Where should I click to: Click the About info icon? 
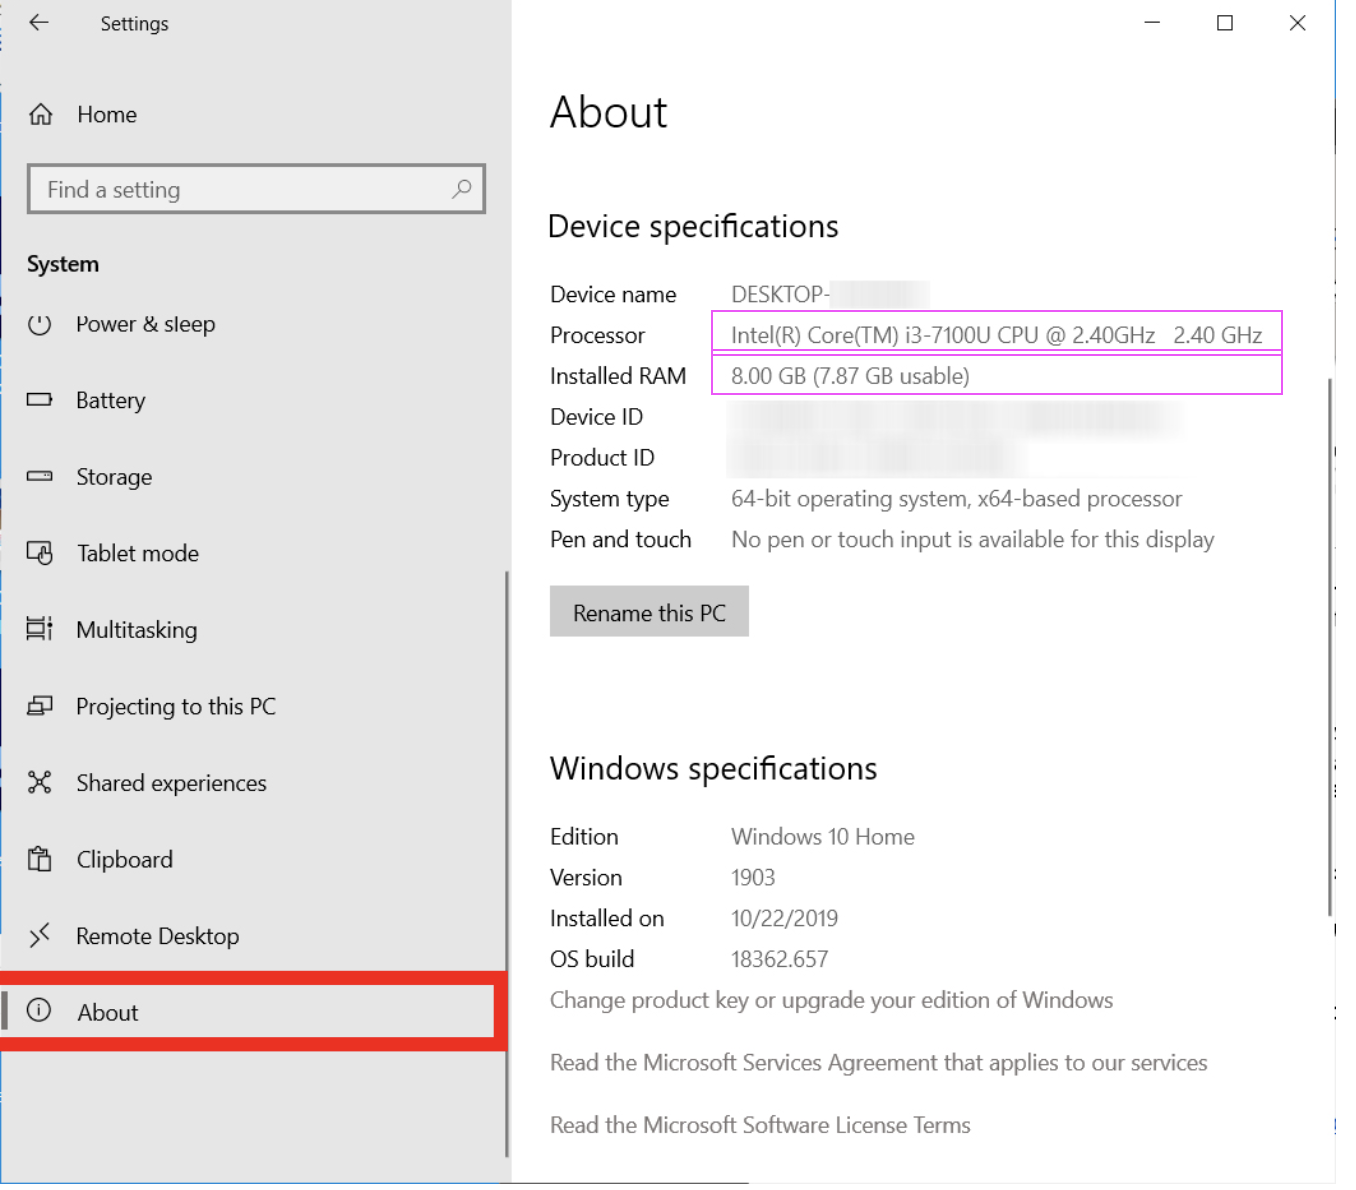coord(39,1011)
